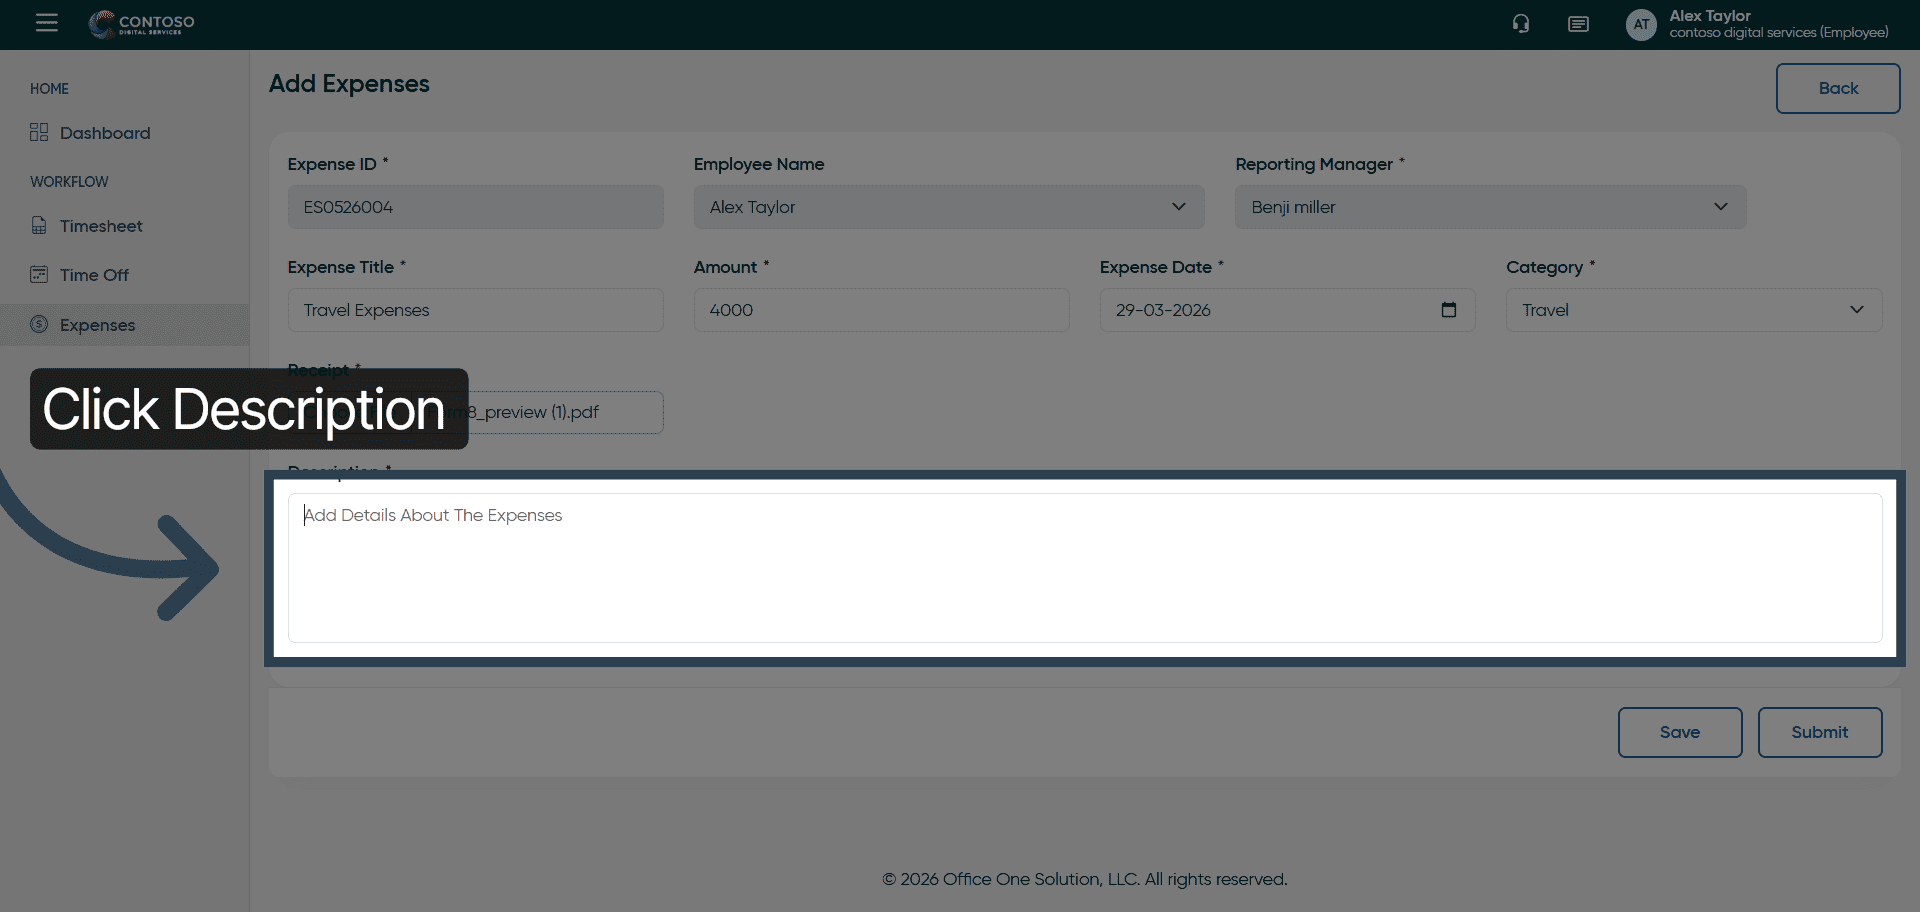Viewport: 1920px width, 912px height.
Task: Click the Contoso logo
Action: (x=142, y=24)
